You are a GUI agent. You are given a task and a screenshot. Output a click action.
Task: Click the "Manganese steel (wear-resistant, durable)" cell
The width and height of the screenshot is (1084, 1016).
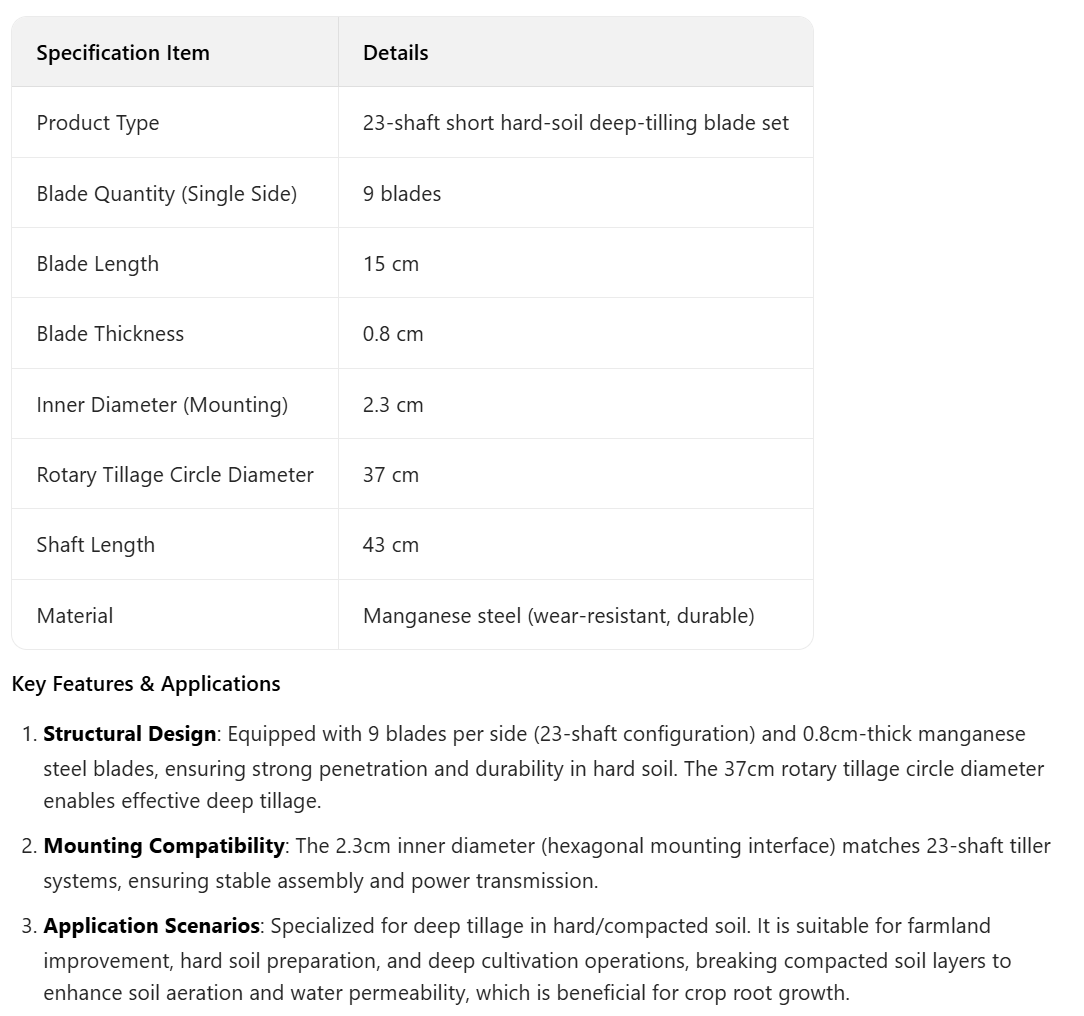[x=558, y=616]
